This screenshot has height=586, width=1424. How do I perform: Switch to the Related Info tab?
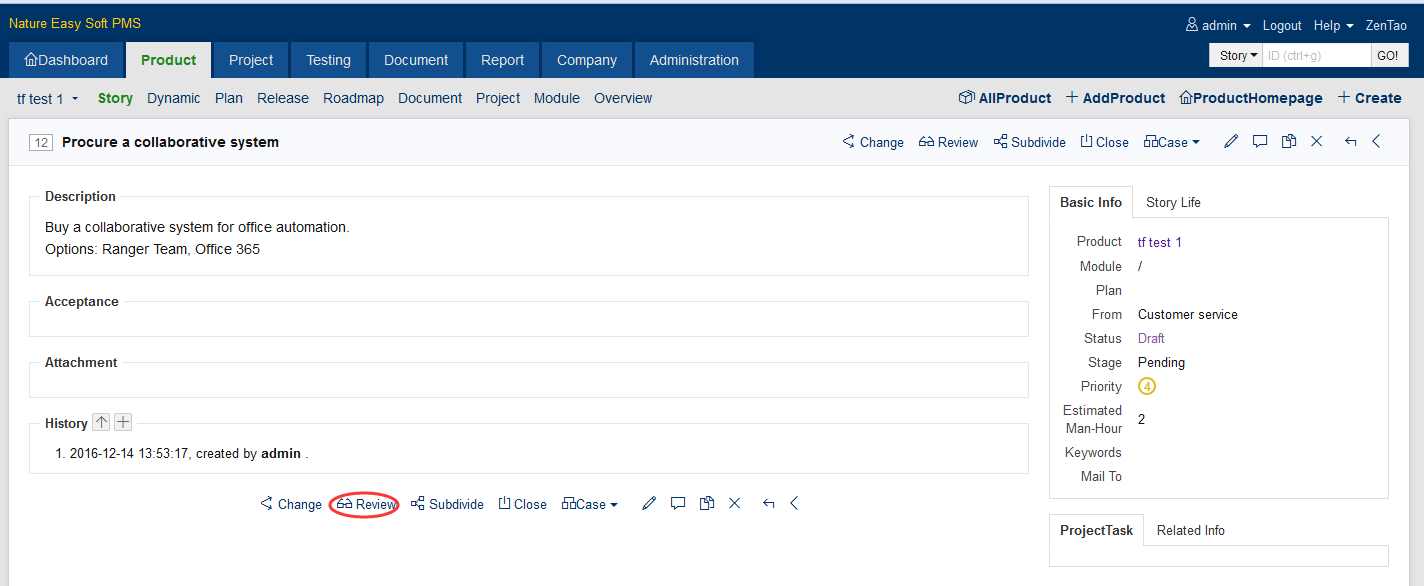coord(1190,530)
